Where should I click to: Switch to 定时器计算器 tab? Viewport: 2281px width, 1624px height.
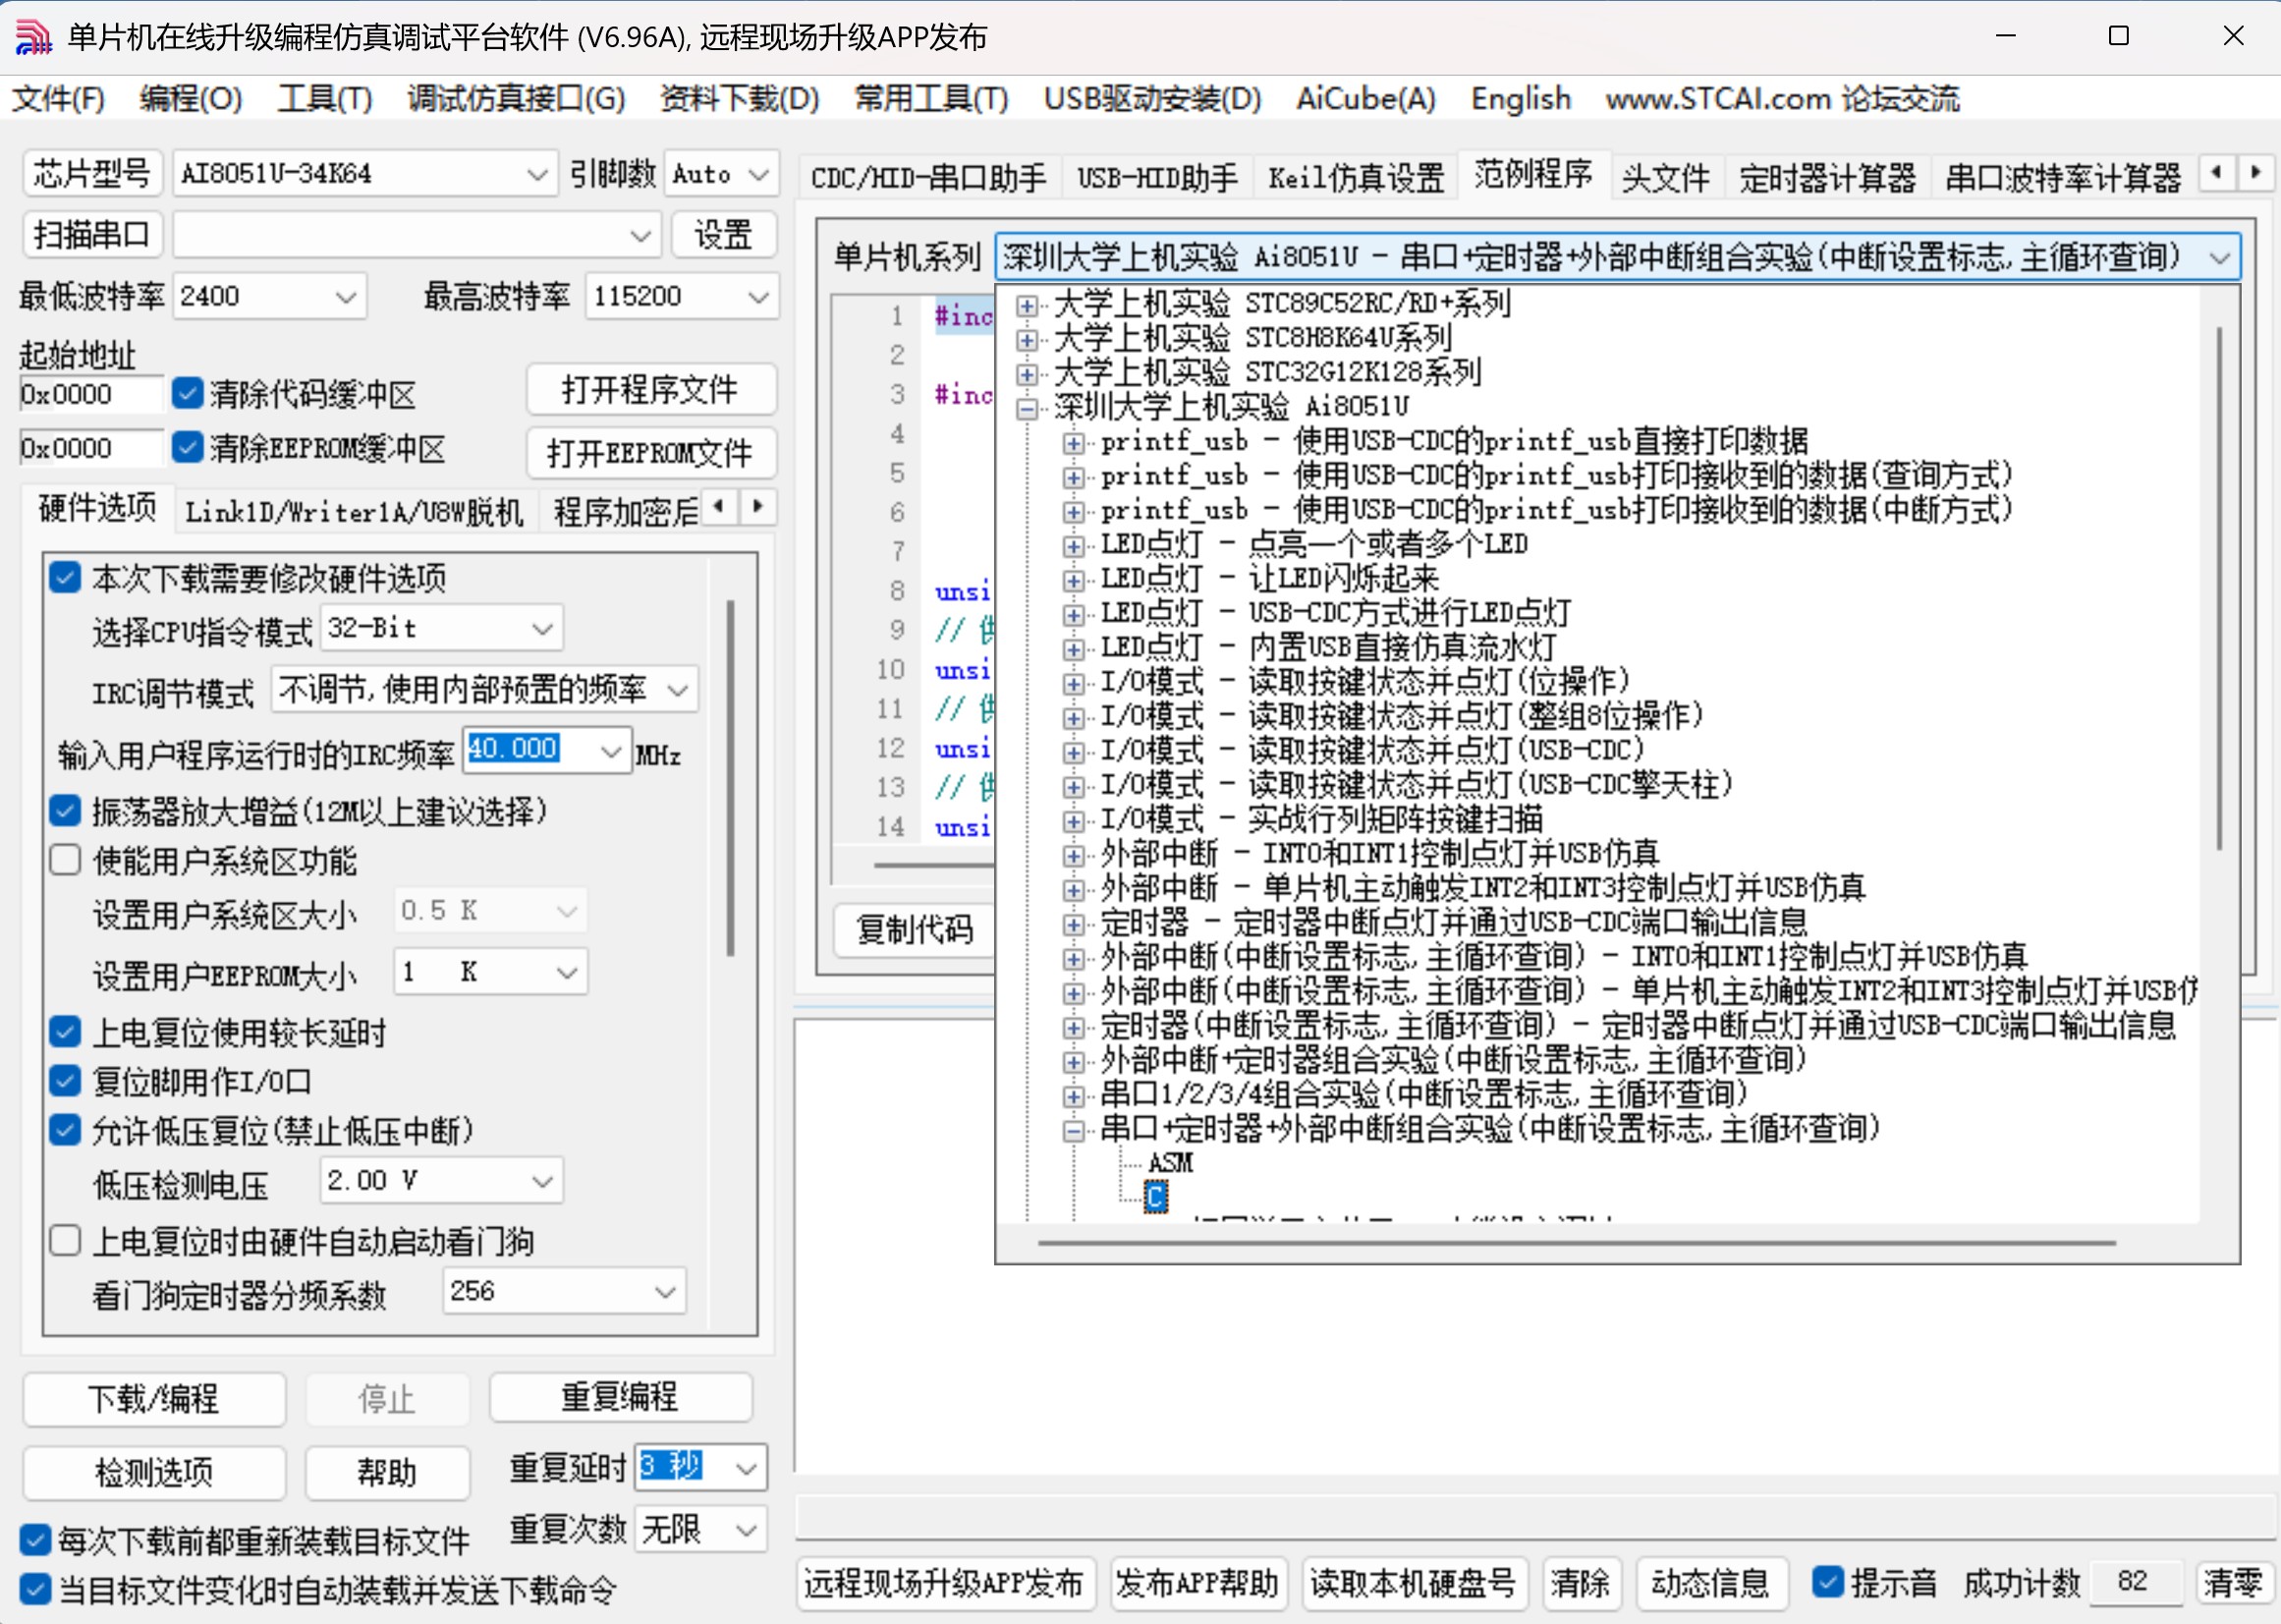point(1827,178)
